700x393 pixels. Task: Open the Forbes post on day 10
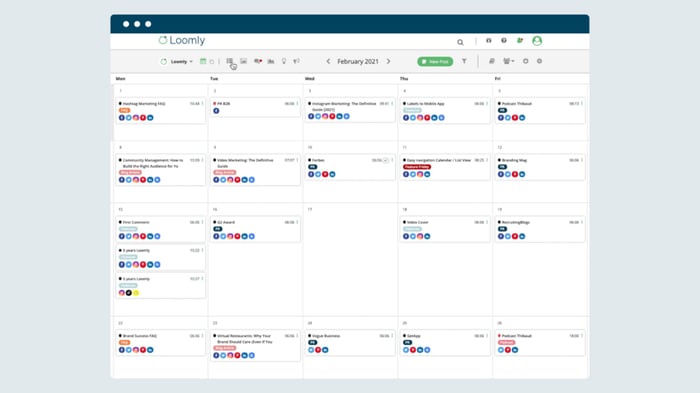(x=318, y=160)
